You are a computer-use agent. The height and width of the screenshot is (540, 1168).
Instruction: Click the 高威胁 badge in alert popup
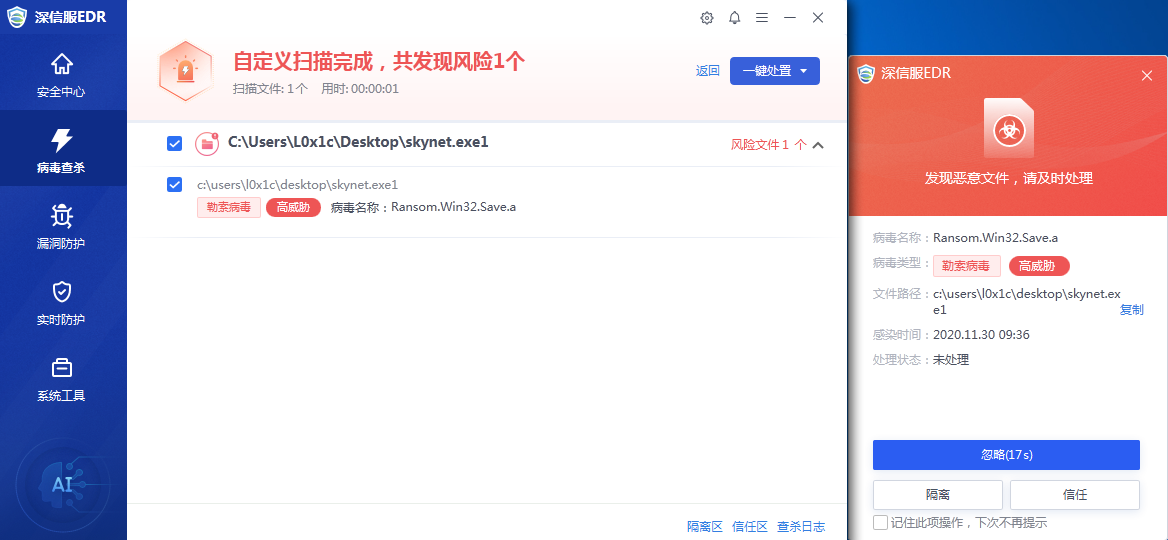point(1039,266)
